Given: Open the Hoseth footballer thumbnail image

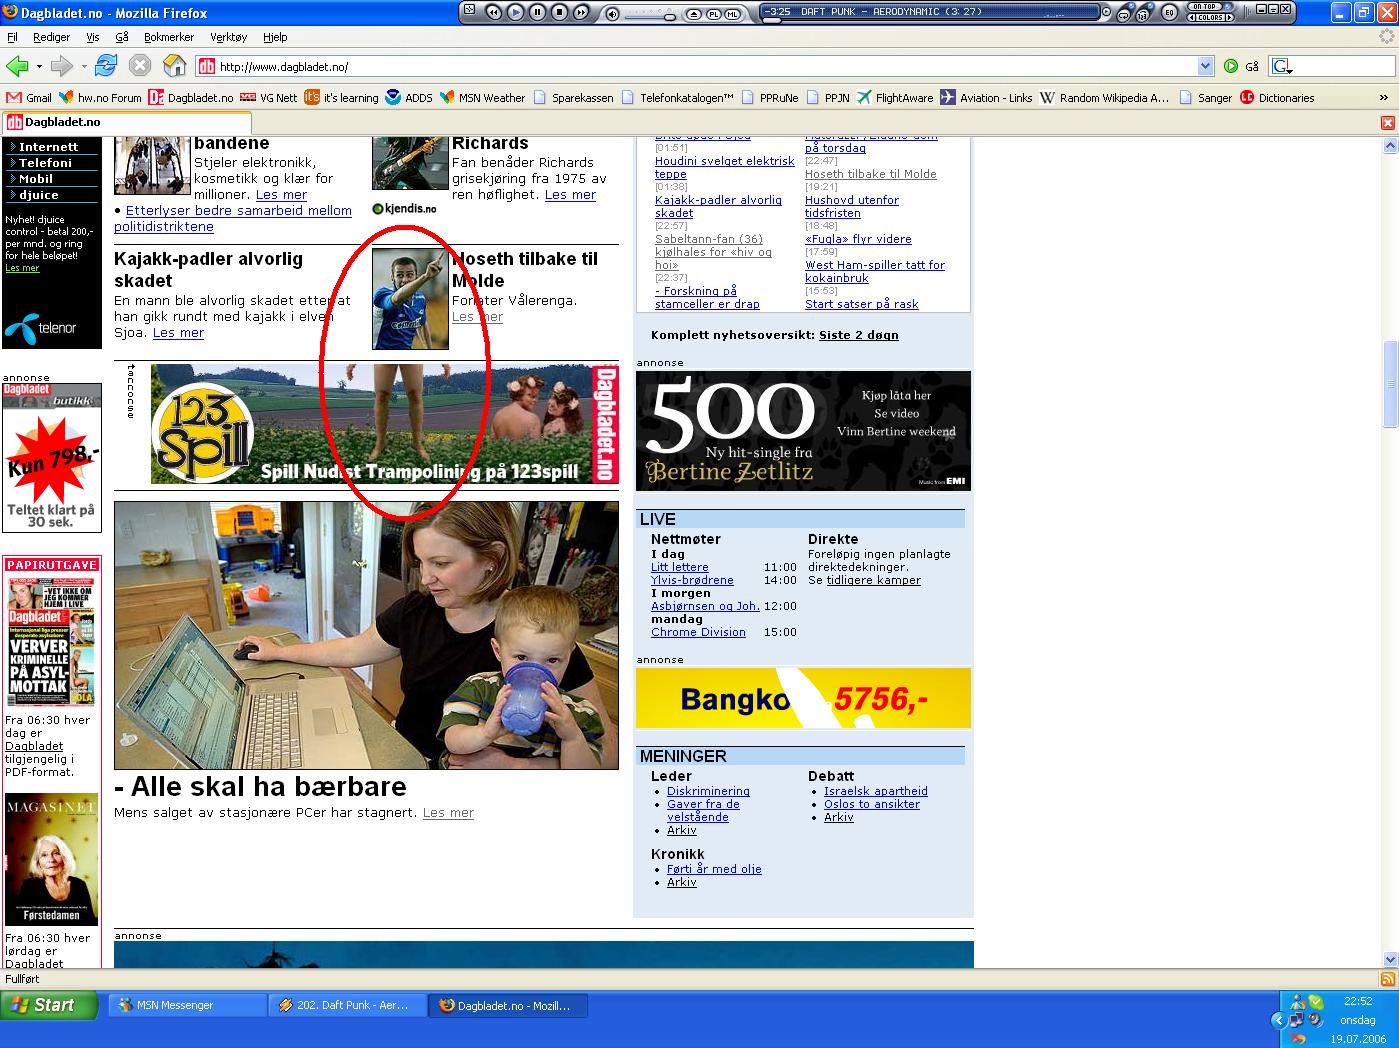Looking at the screenshot, I should pos(410,298).
